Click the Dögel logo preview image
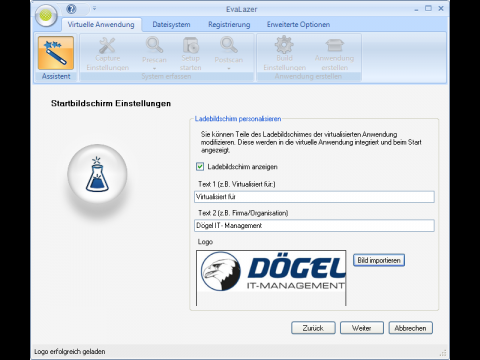The width and height of the screenshot is (480, 360). coord(271,278)
